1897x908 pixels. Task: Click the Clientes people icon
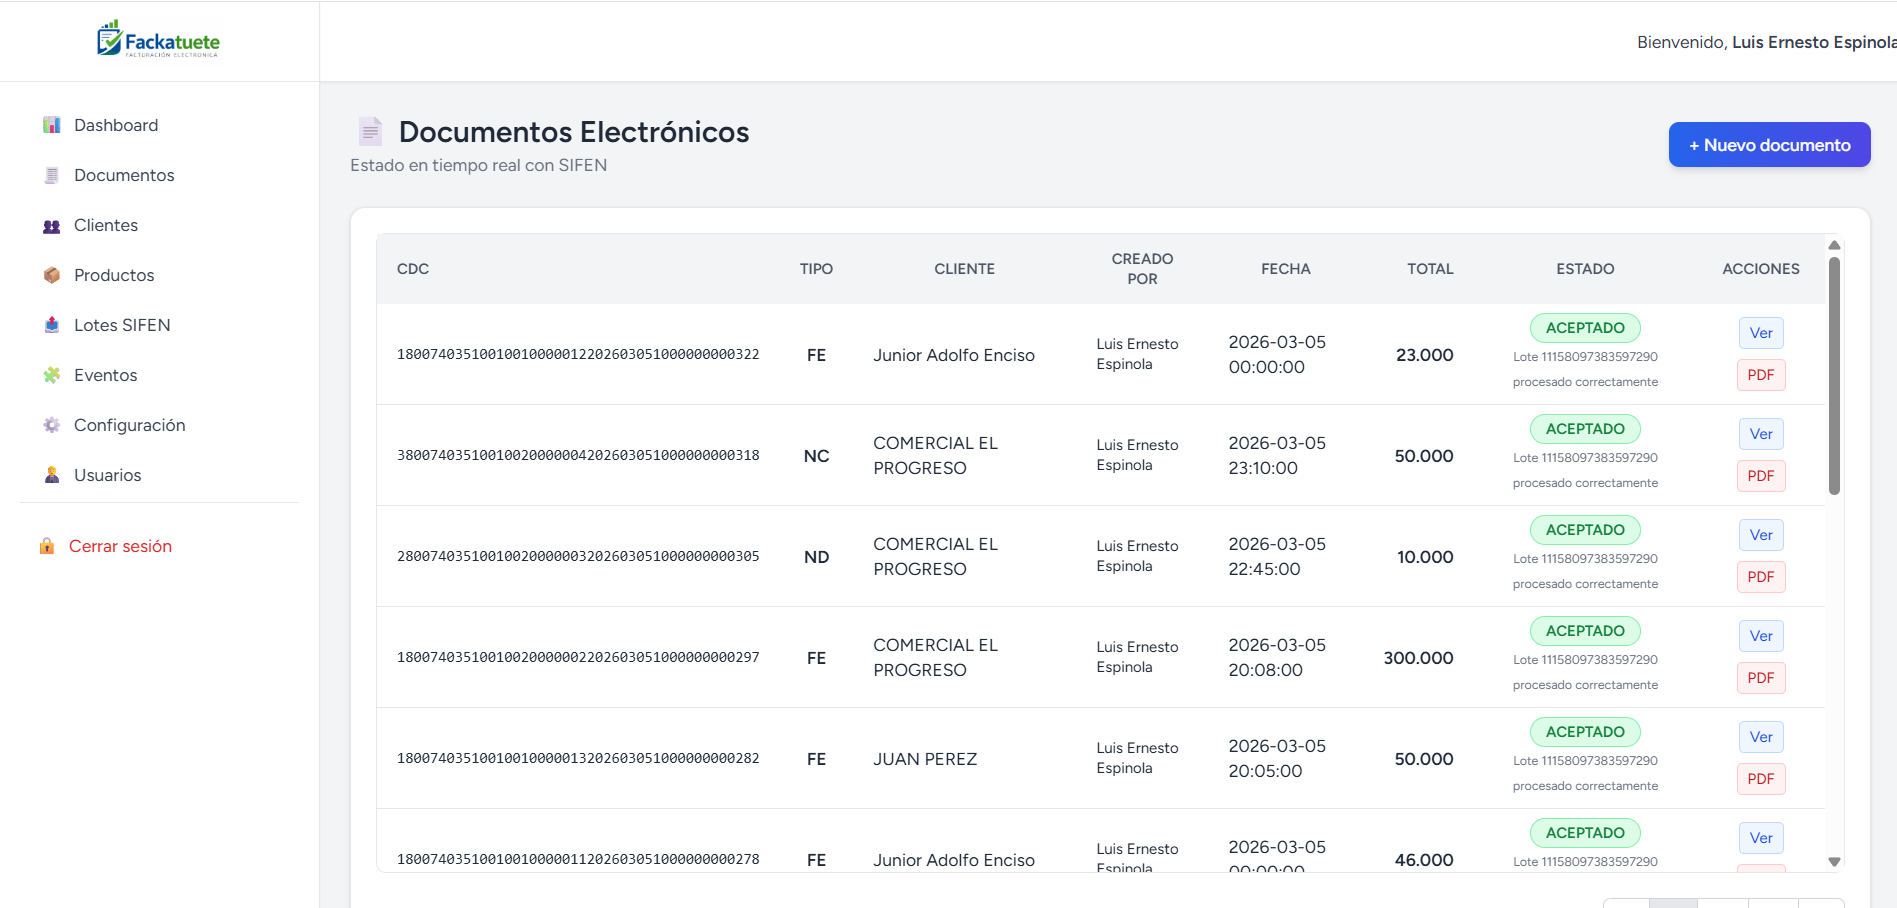[x=52, y=226]
